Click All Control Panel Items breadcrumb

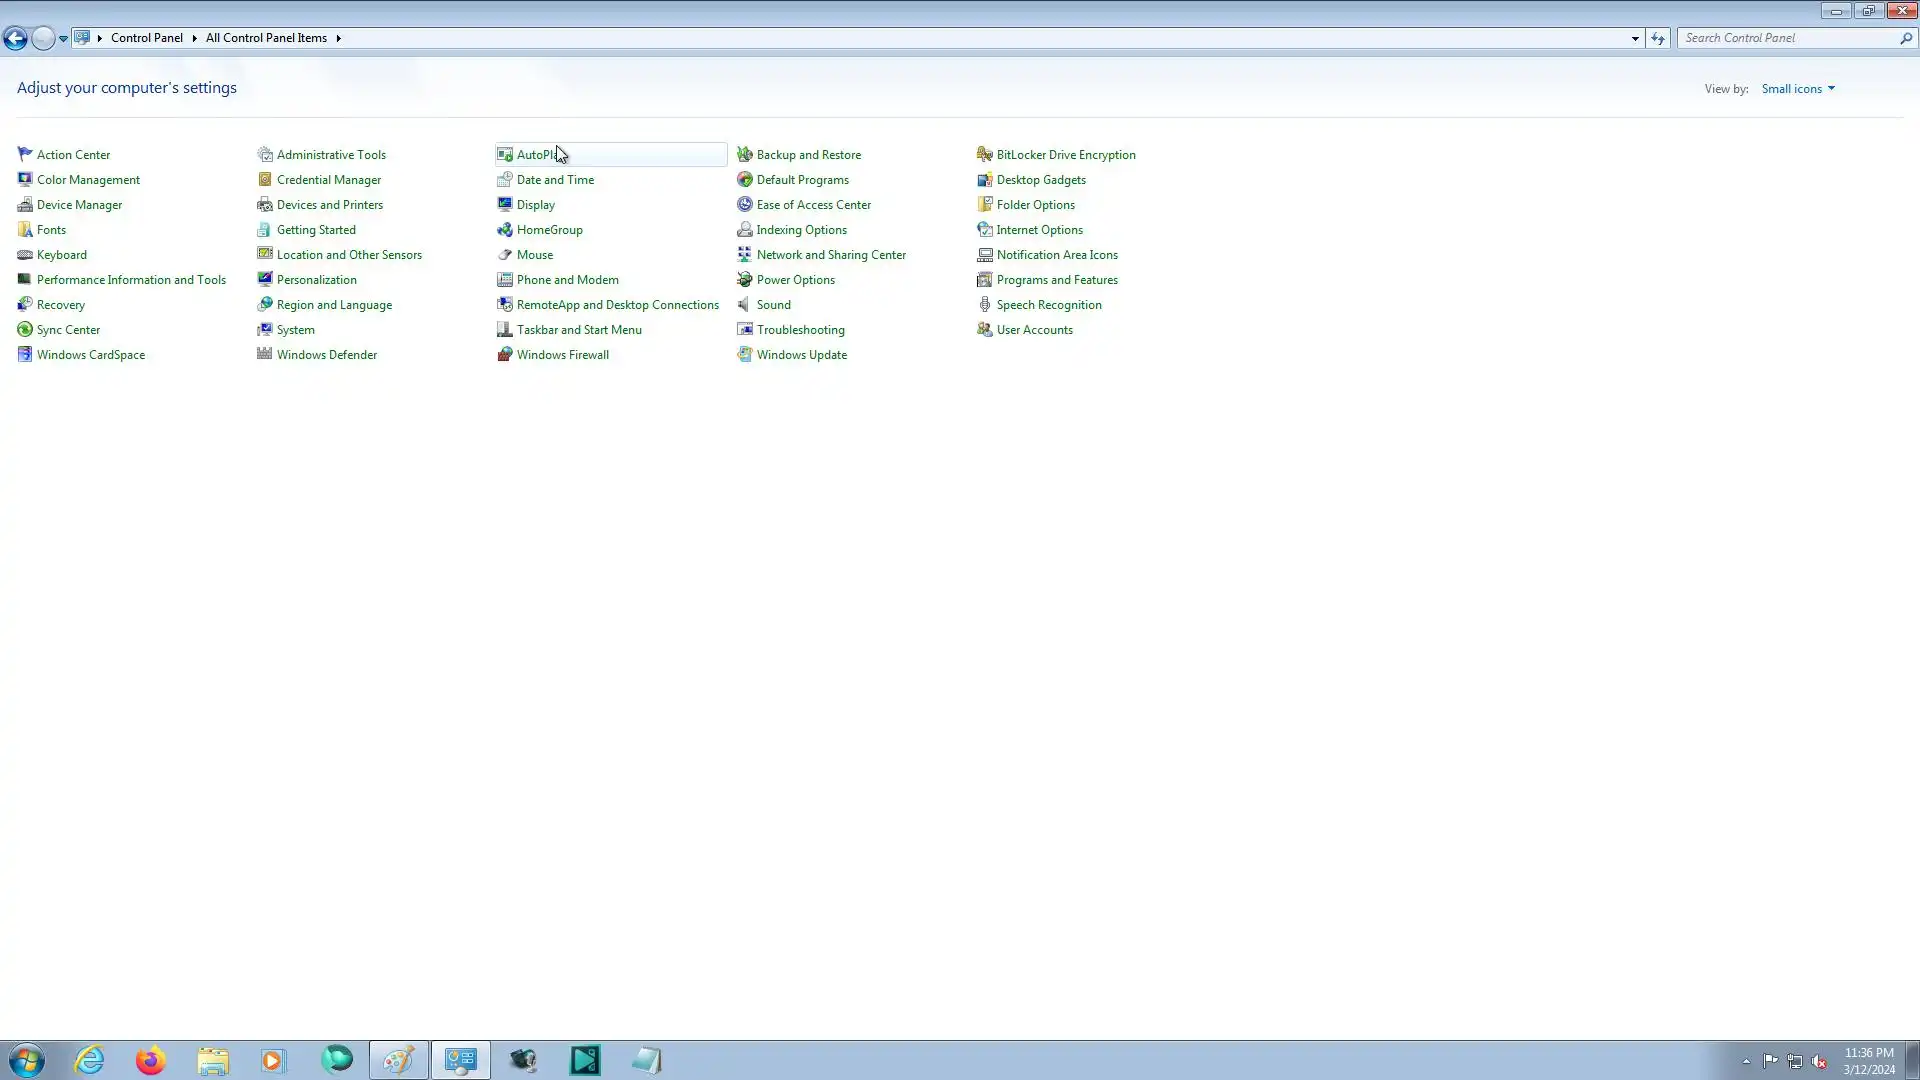click(x=266, y=38)
